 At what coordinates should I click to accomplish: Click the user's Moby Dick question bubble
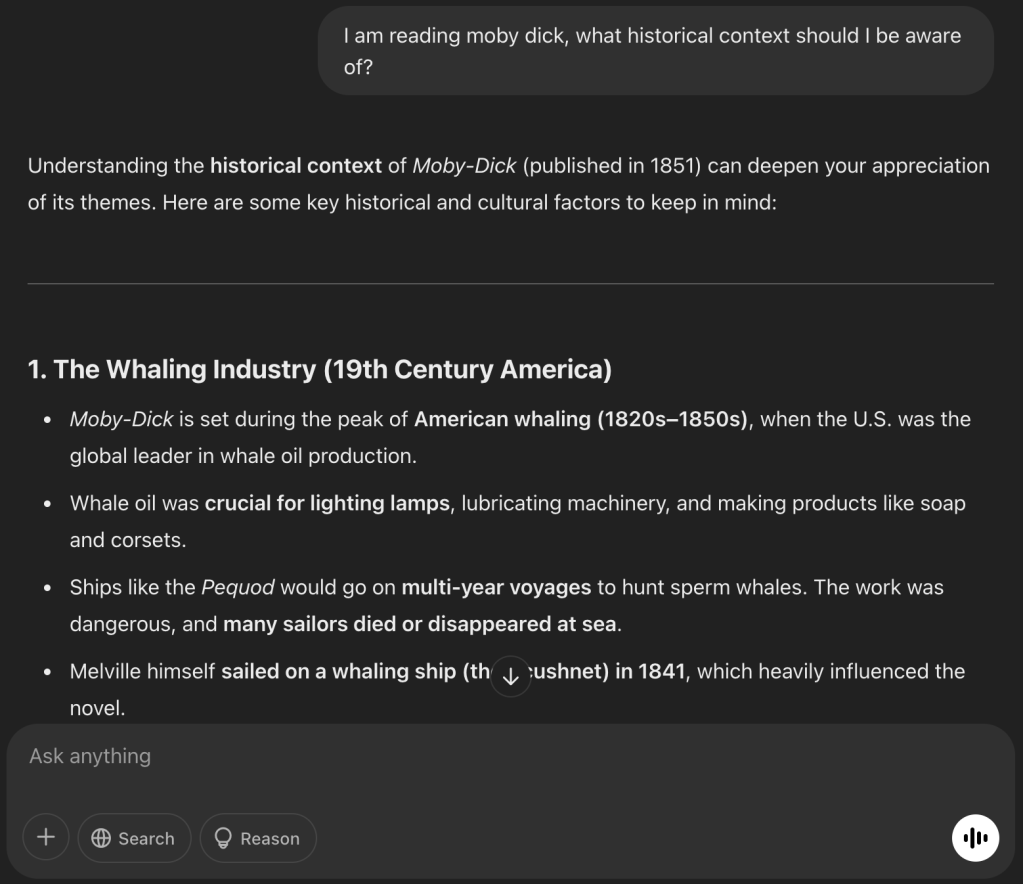pyautogui.click(x=655, y=52)
